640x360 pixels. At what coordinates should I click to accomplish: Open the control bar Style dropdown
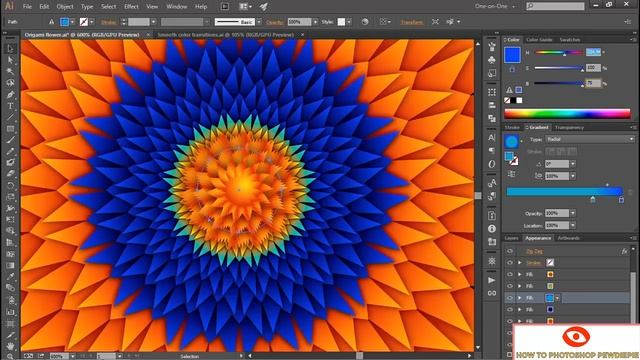[349, 22]
